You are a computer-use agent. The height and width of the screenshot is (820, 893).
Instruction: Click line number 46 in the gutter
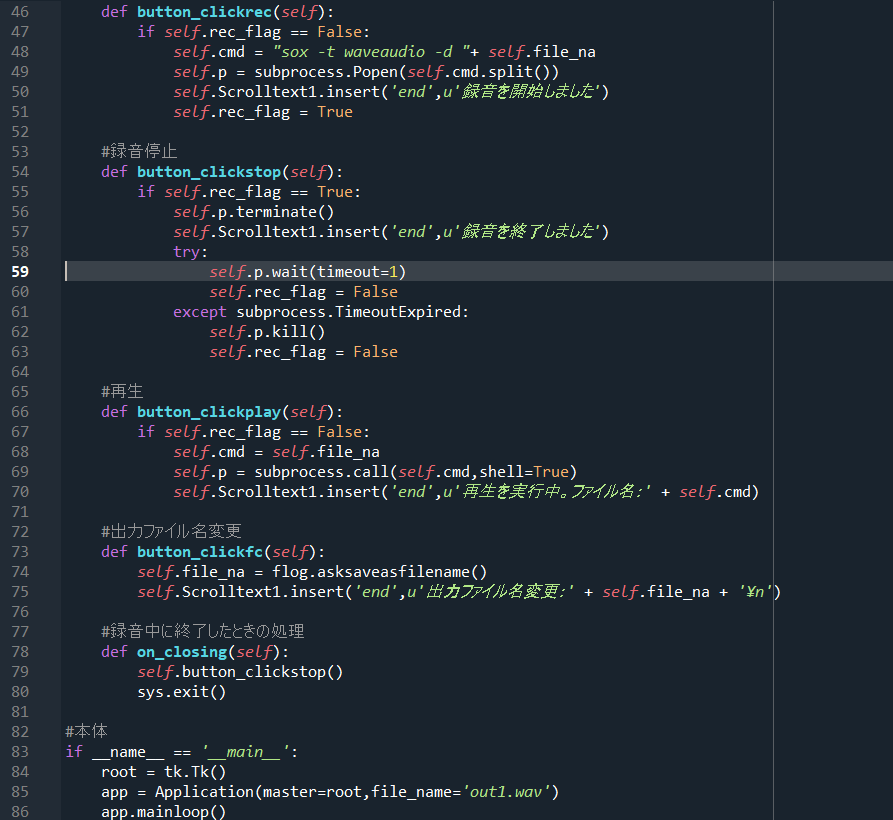pos(20,12)
